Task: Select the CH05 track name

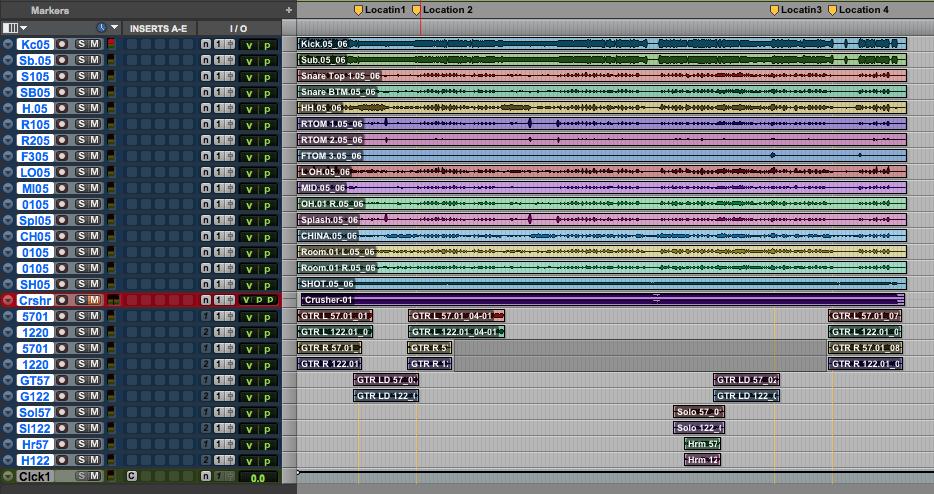Action: (x=35, y=236)
